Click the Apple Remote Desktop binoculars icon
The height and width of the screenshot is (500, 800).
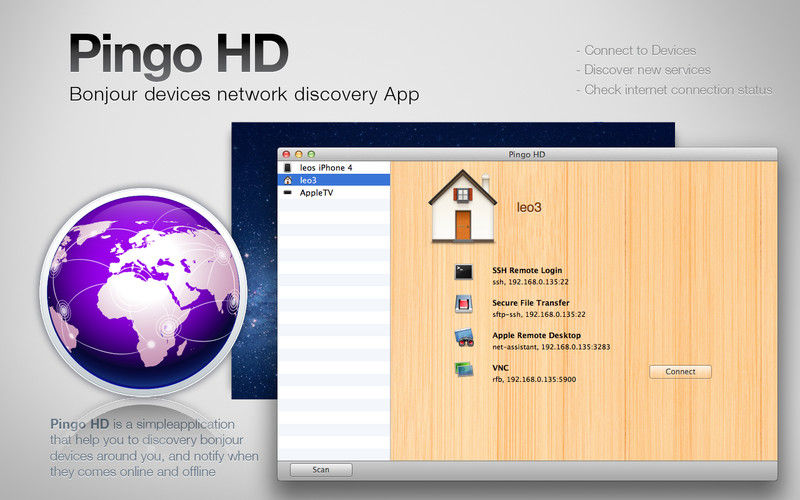coord(464,338)
